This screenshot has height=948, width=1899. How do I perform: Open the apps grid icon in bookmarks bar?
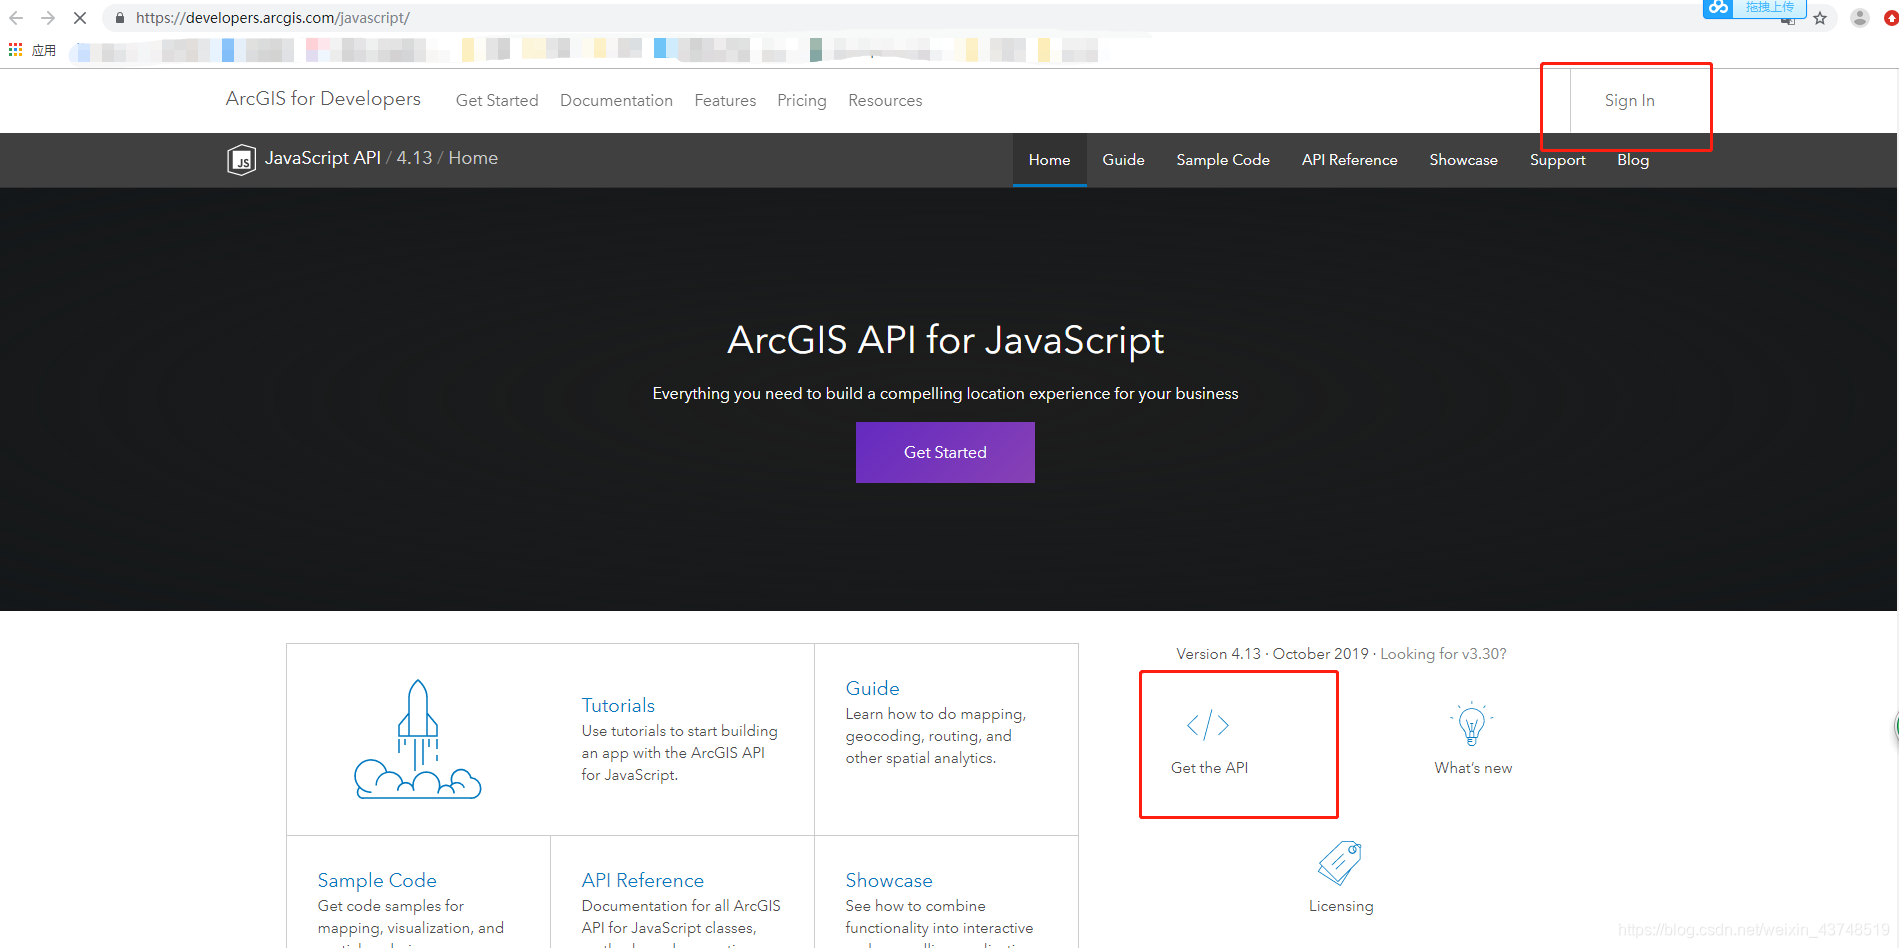click(x=15, y=49)
